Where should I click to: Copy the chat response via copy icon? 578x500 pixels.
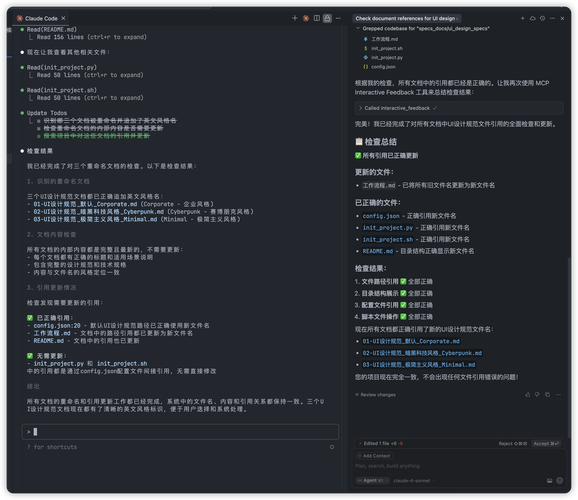pos(547,395)
